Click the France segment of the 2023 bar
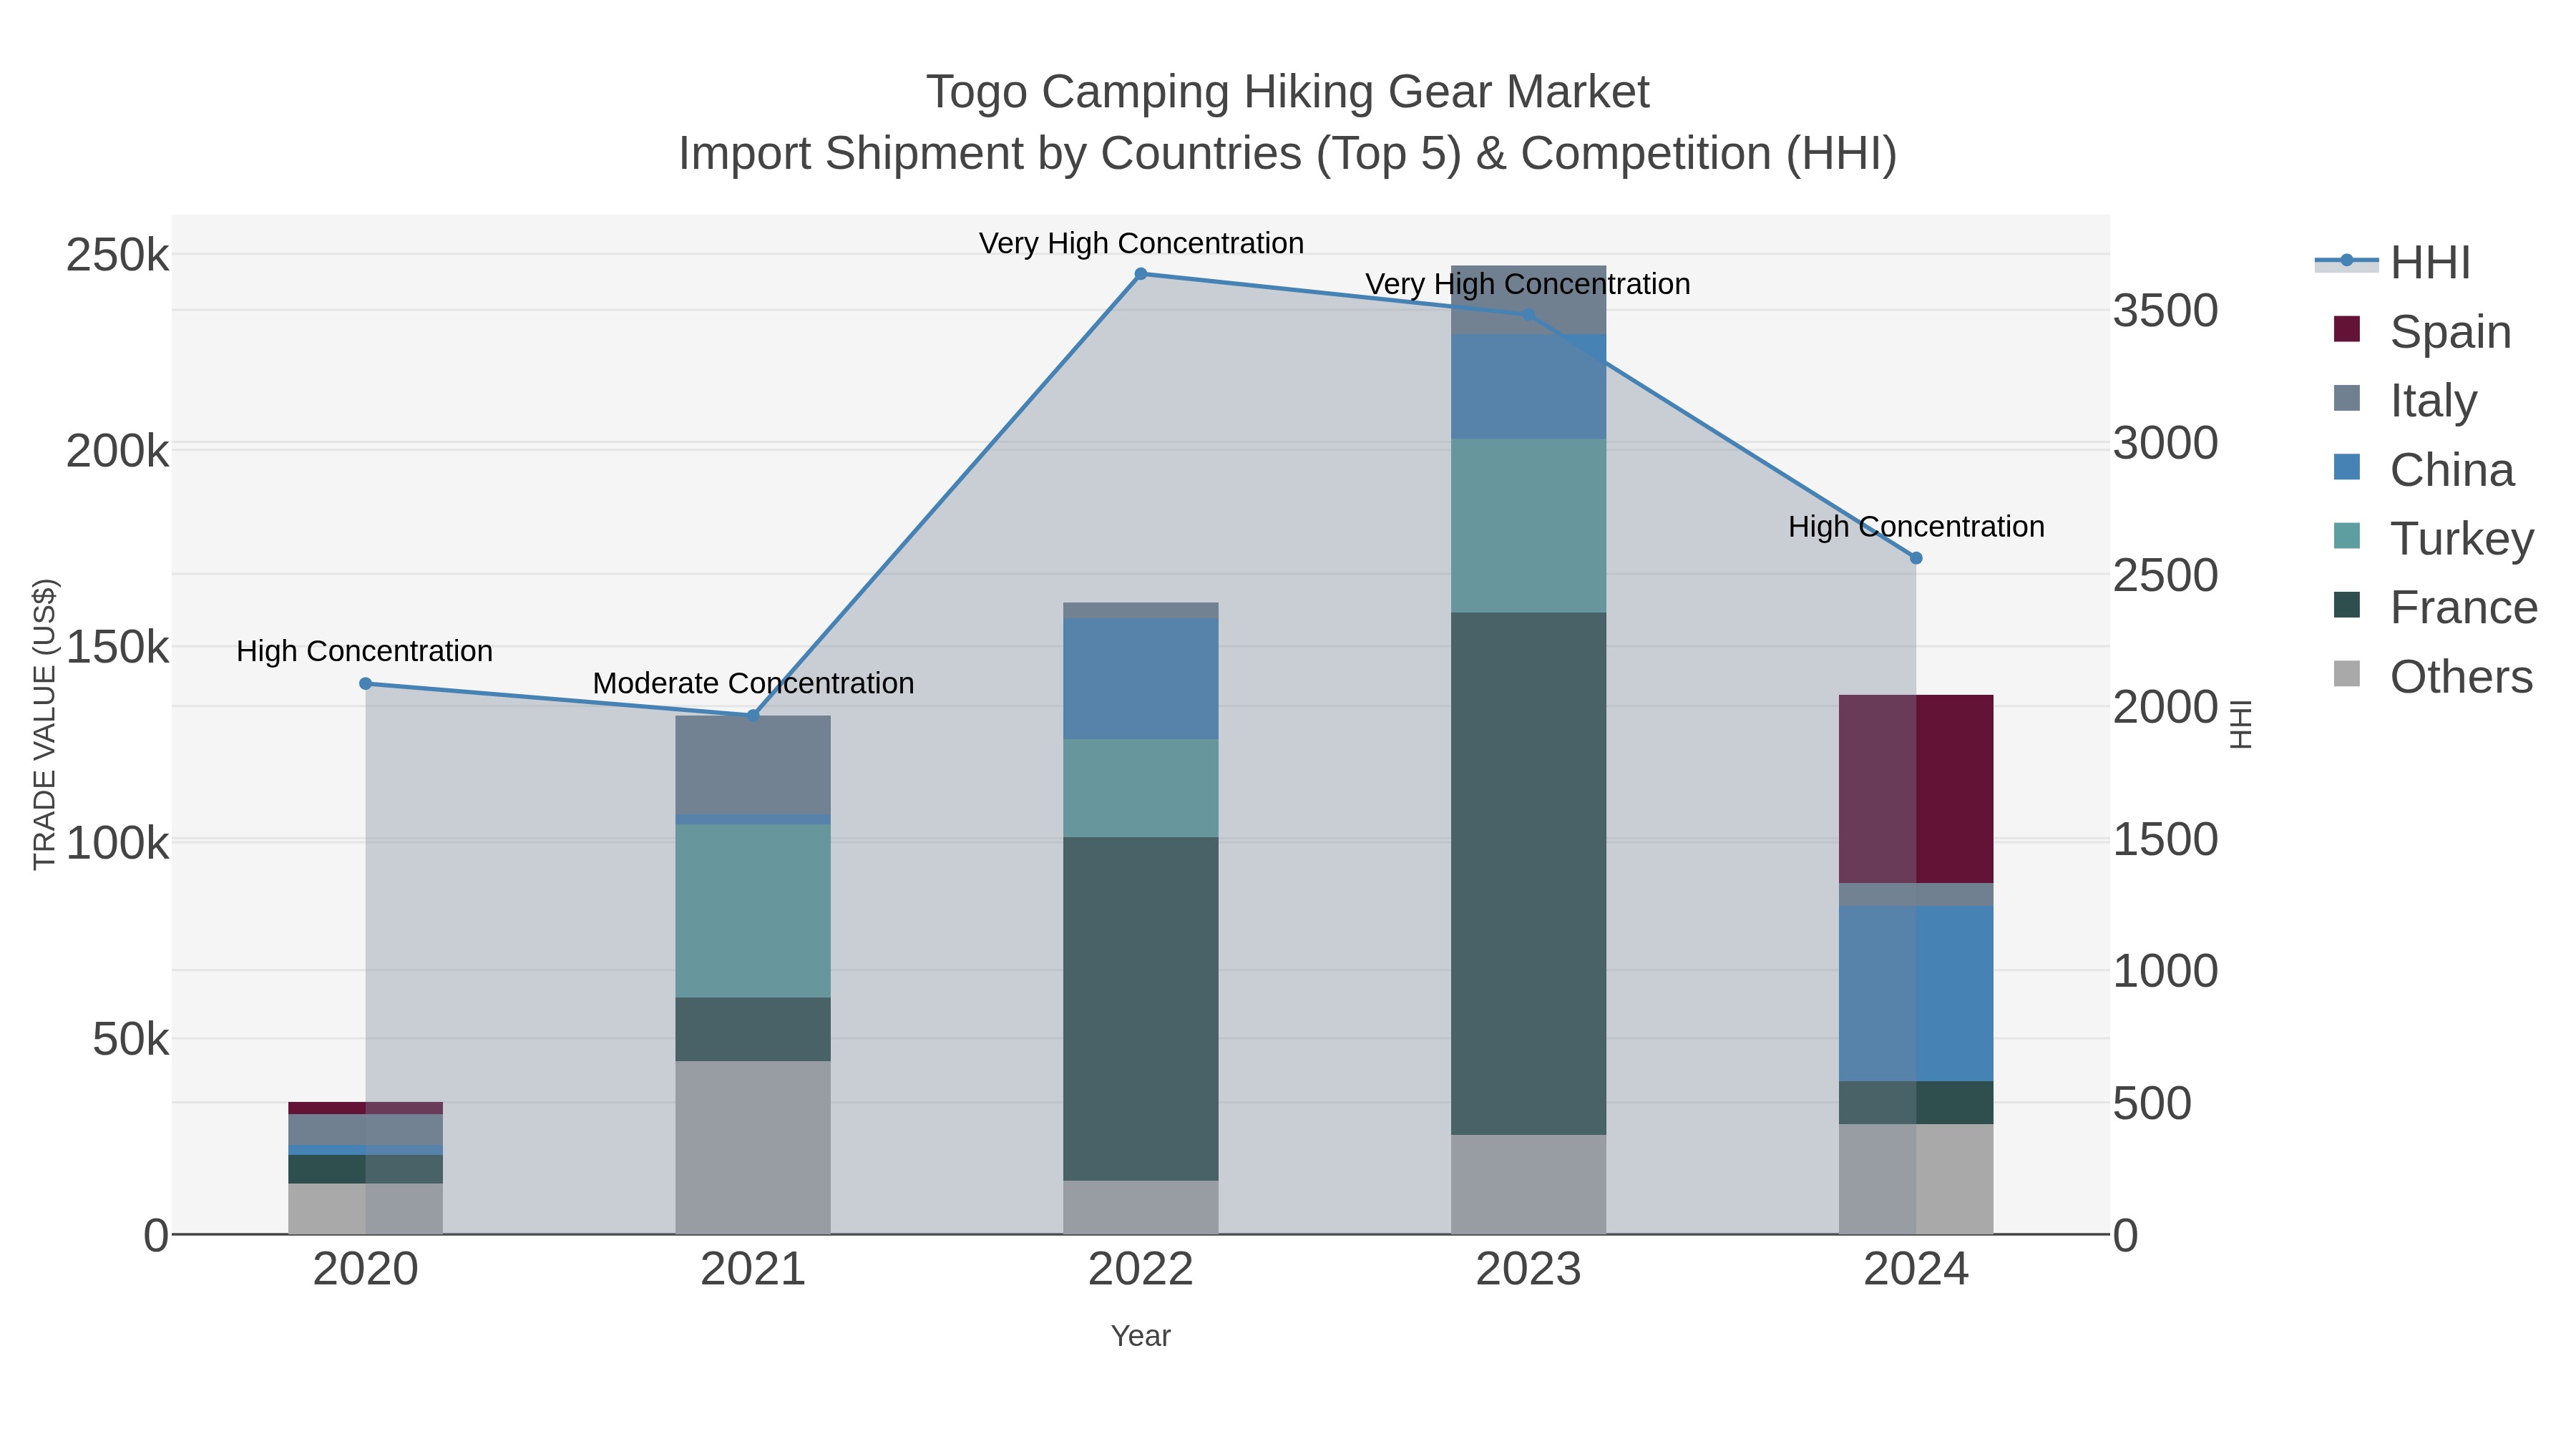The width and height of the screenshot is (2576, 1449). tap(1528, 874)
